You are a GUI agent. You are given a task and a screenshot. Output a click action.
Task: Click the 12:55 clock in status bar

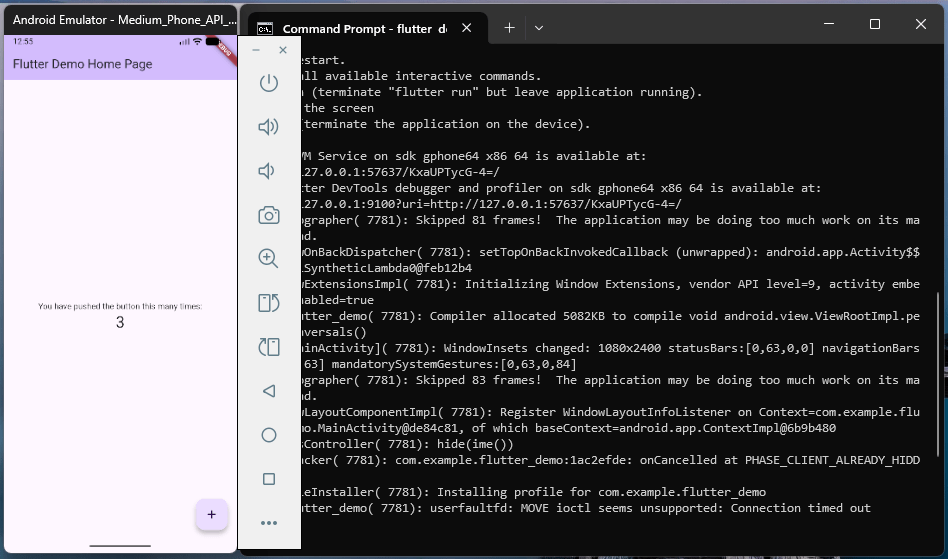pyautogui.click(x=23, y=42)
